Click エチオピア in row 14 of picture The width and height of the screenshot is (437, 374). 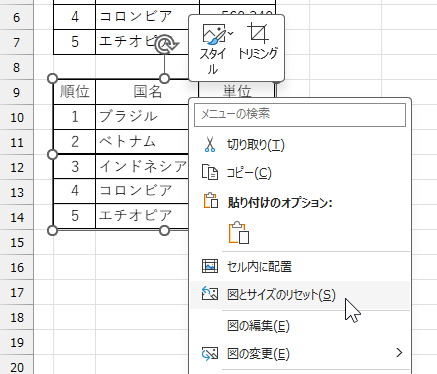136,216
